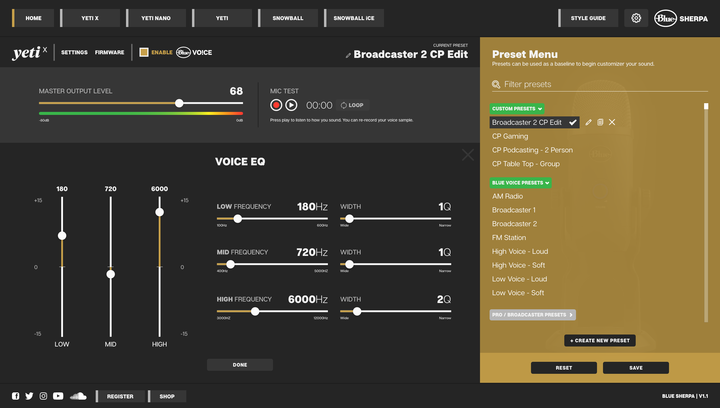Image resolution: width=720 pixels, height=408 pixels.
Task: Select CP Podcasting - 2 Person preset
Action: click(532, 150)
